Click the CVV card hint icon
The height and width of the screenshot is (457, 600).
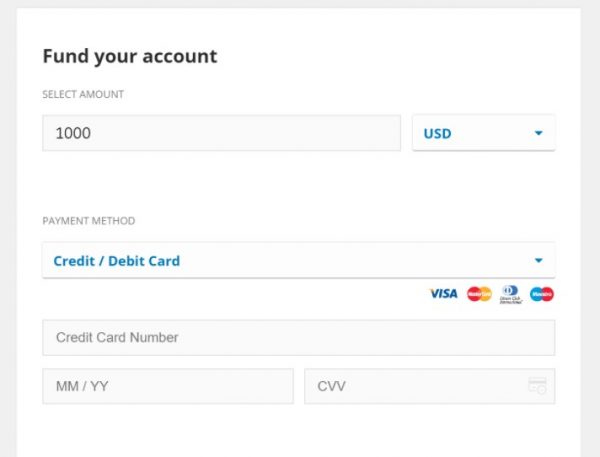tap(538, 385)
